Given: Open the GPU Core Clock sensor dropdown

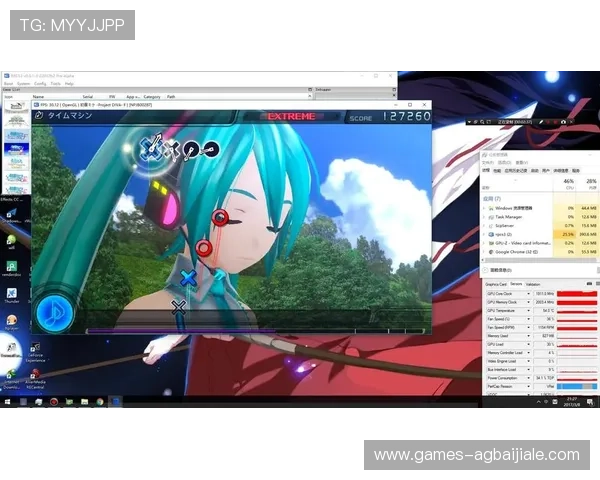Looking at the screenshot, I should [x=552, y=292].
